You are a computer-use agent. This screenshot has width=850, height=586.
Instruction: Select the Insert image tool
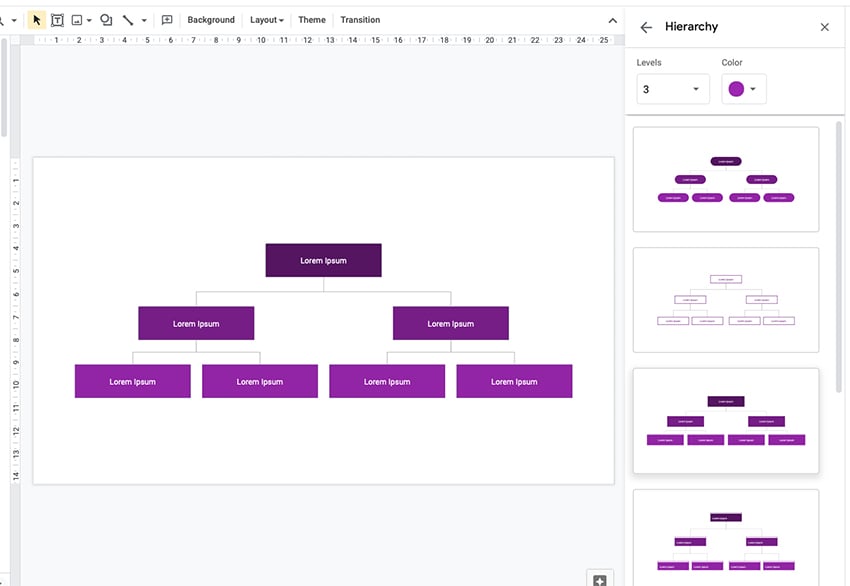[79, 19]
